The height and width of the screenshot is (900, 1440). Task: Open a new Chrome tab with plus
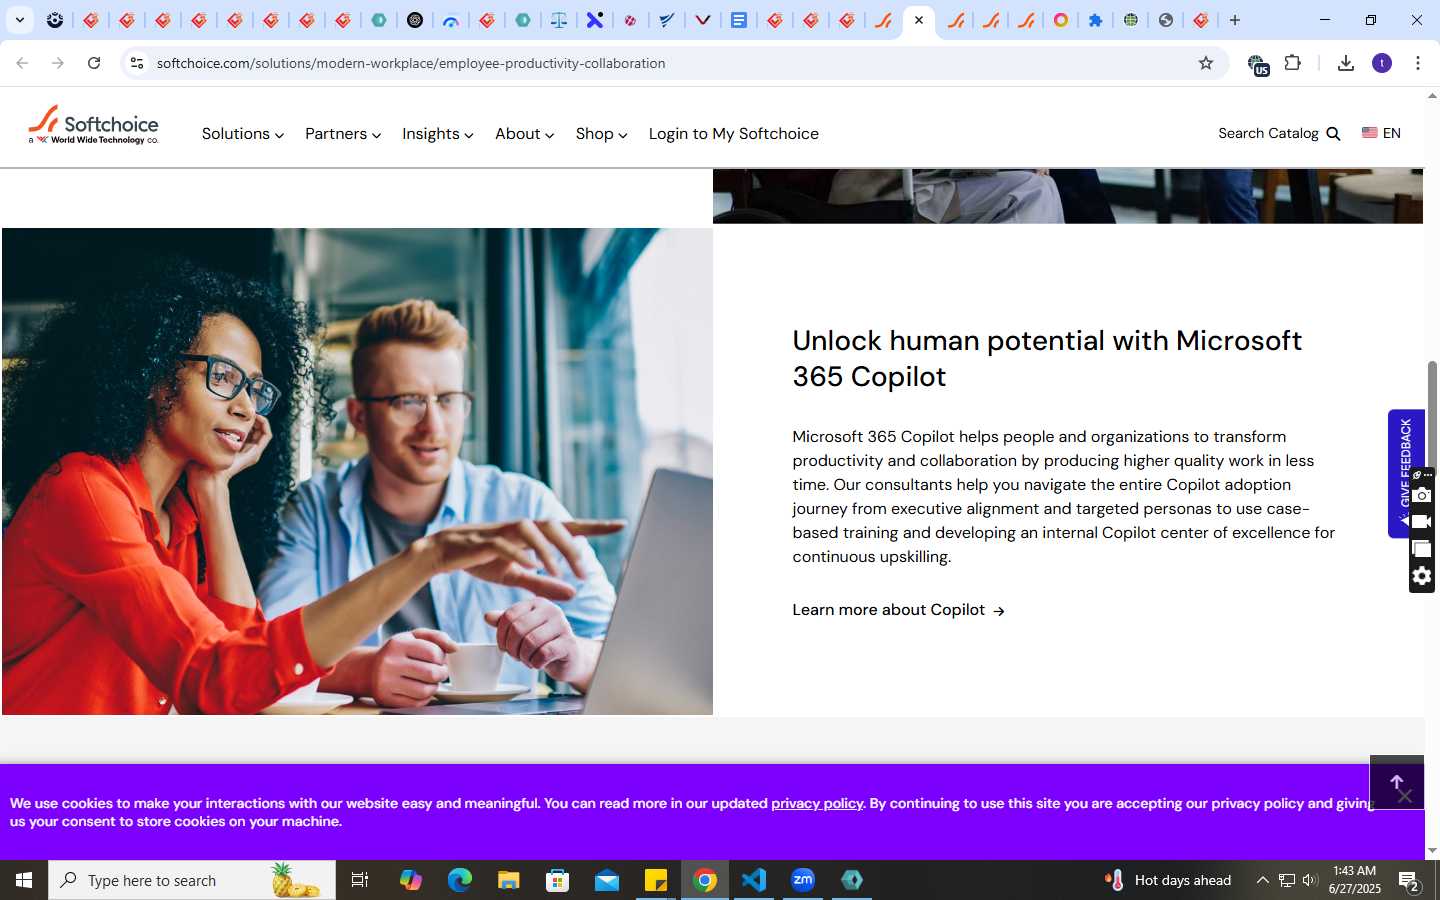pyautogui.click(x=1235, y=20)
